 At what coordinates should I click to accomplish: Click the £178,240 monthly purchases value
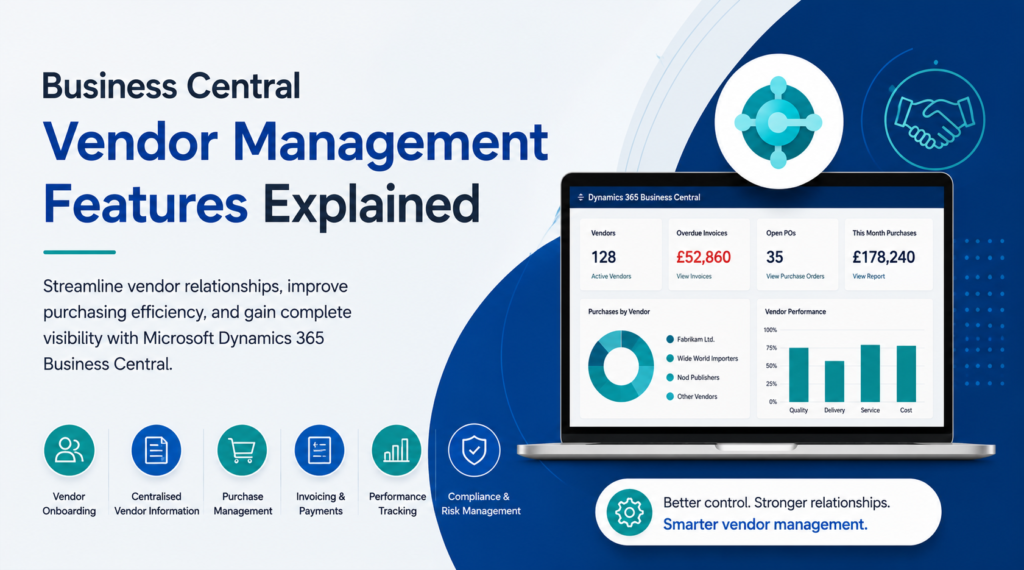point(884,257)
